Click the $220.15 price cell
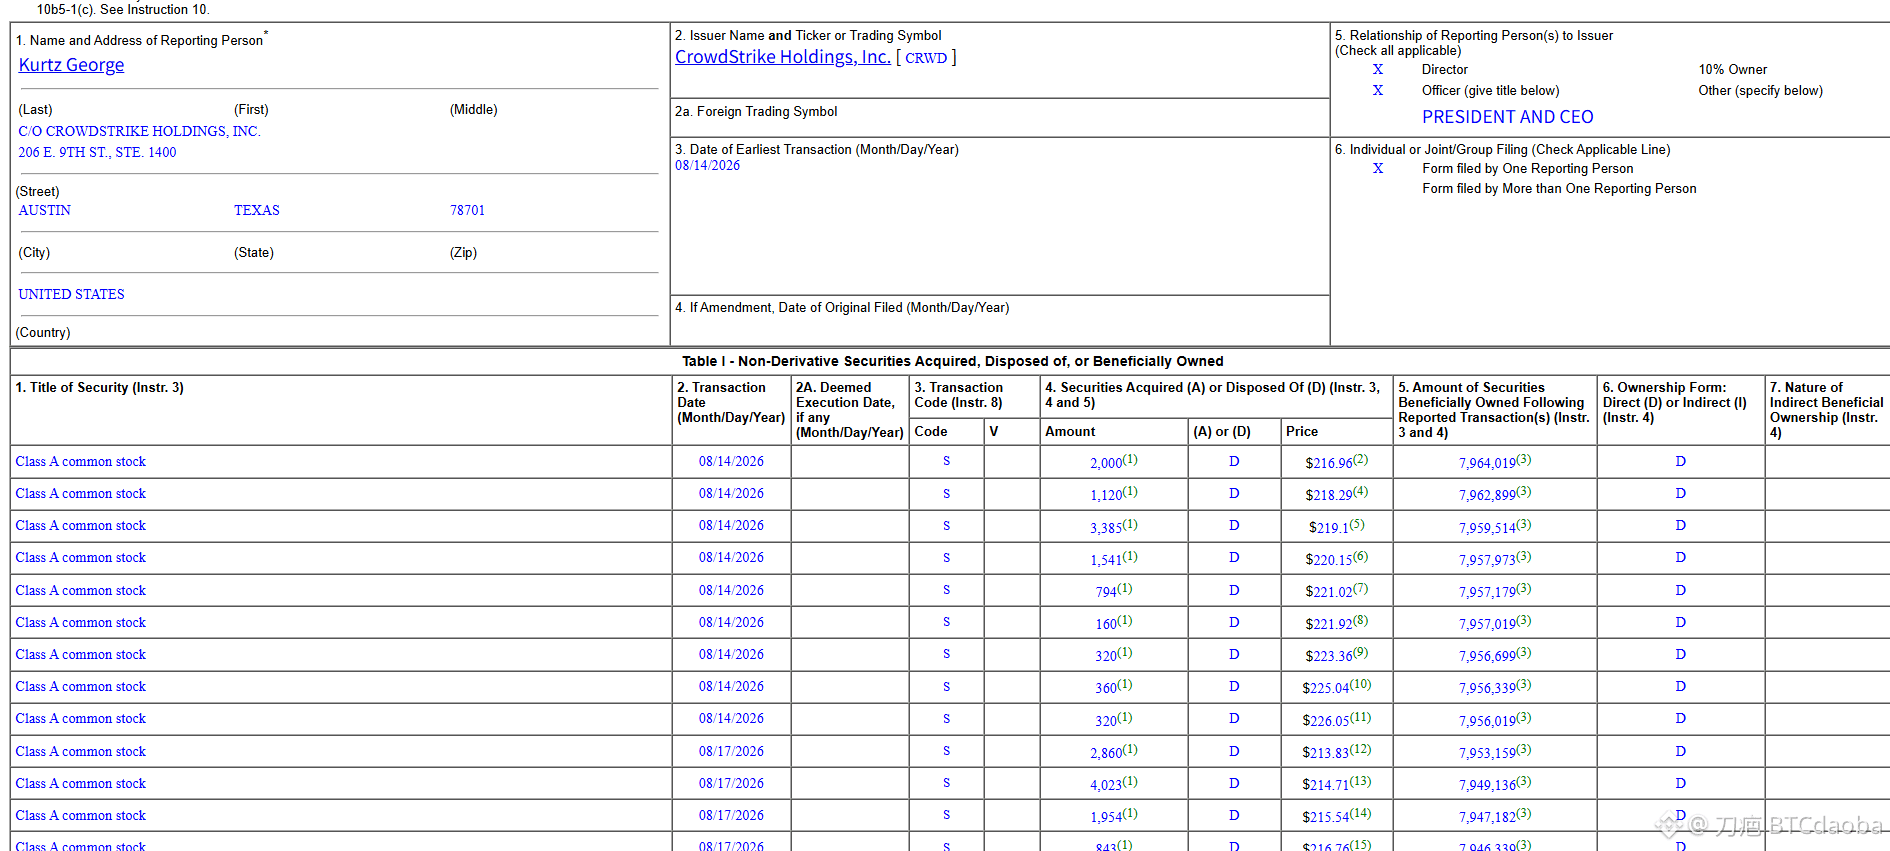 [x=1336, y=559]
